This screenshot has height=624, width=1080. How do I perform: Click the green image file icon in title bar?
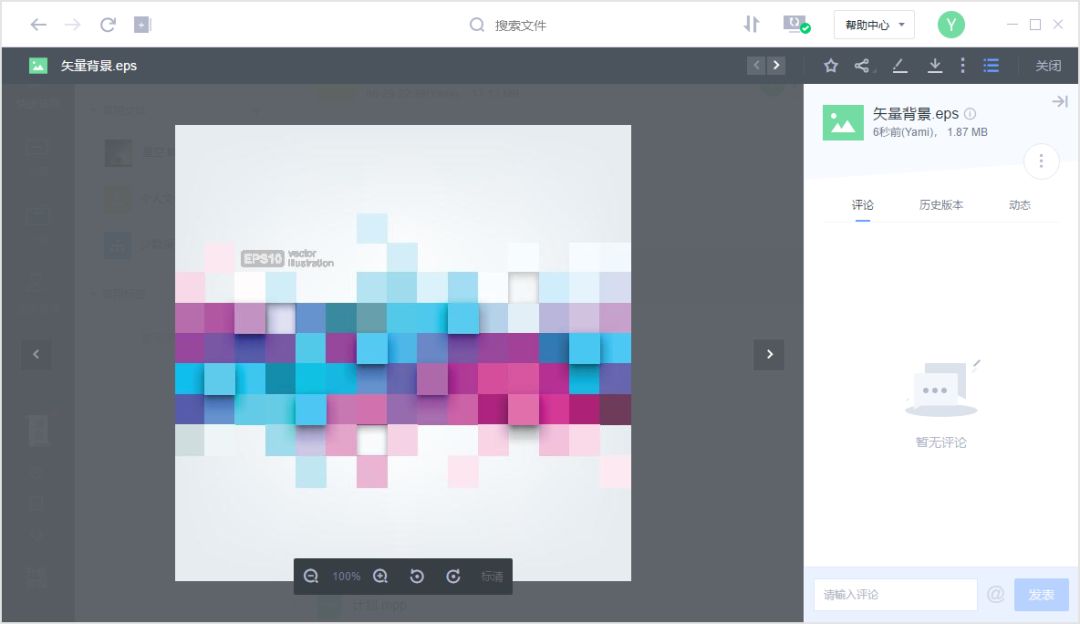(x=38, y=65)
